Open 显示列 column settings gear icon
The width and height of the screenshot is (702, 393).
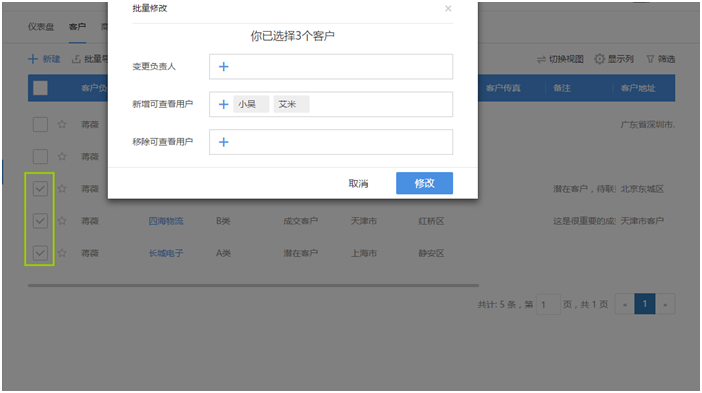click(599, 59)
